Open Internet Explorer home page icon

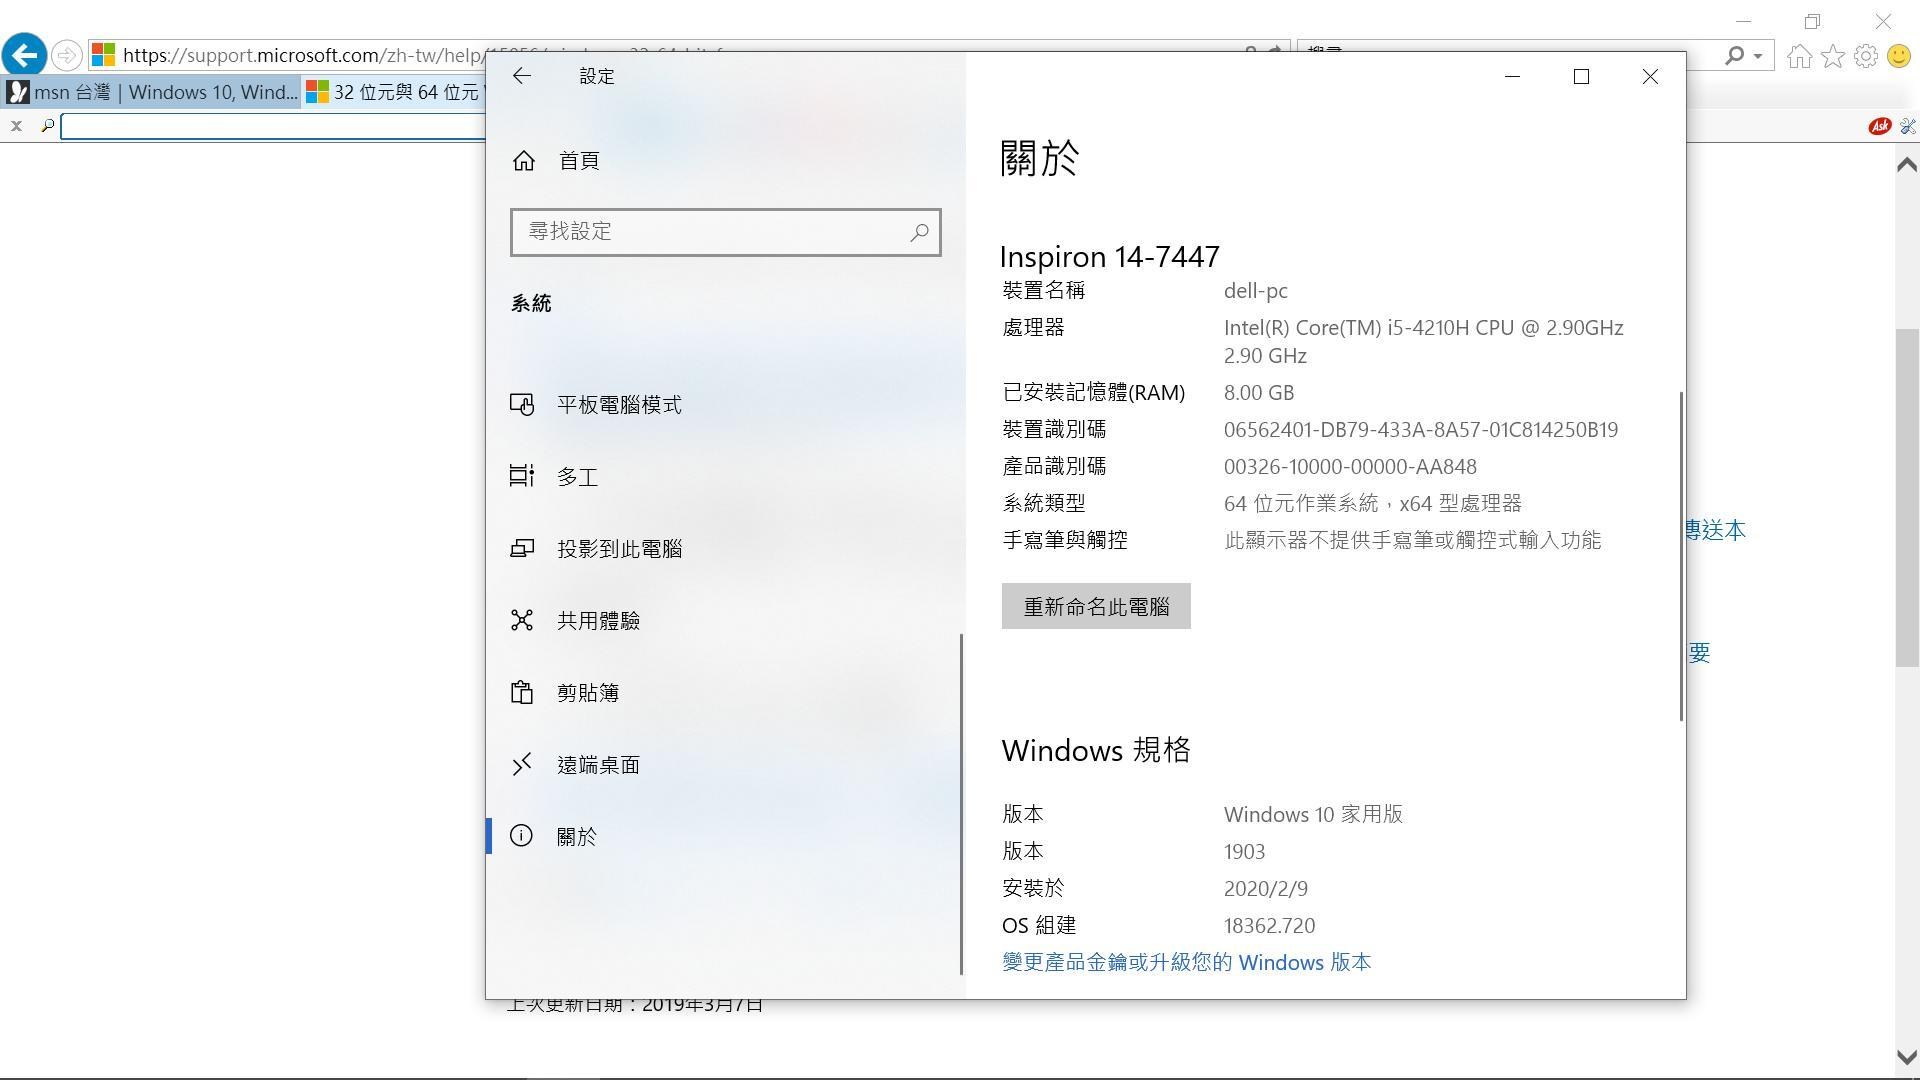point(1799,56)
